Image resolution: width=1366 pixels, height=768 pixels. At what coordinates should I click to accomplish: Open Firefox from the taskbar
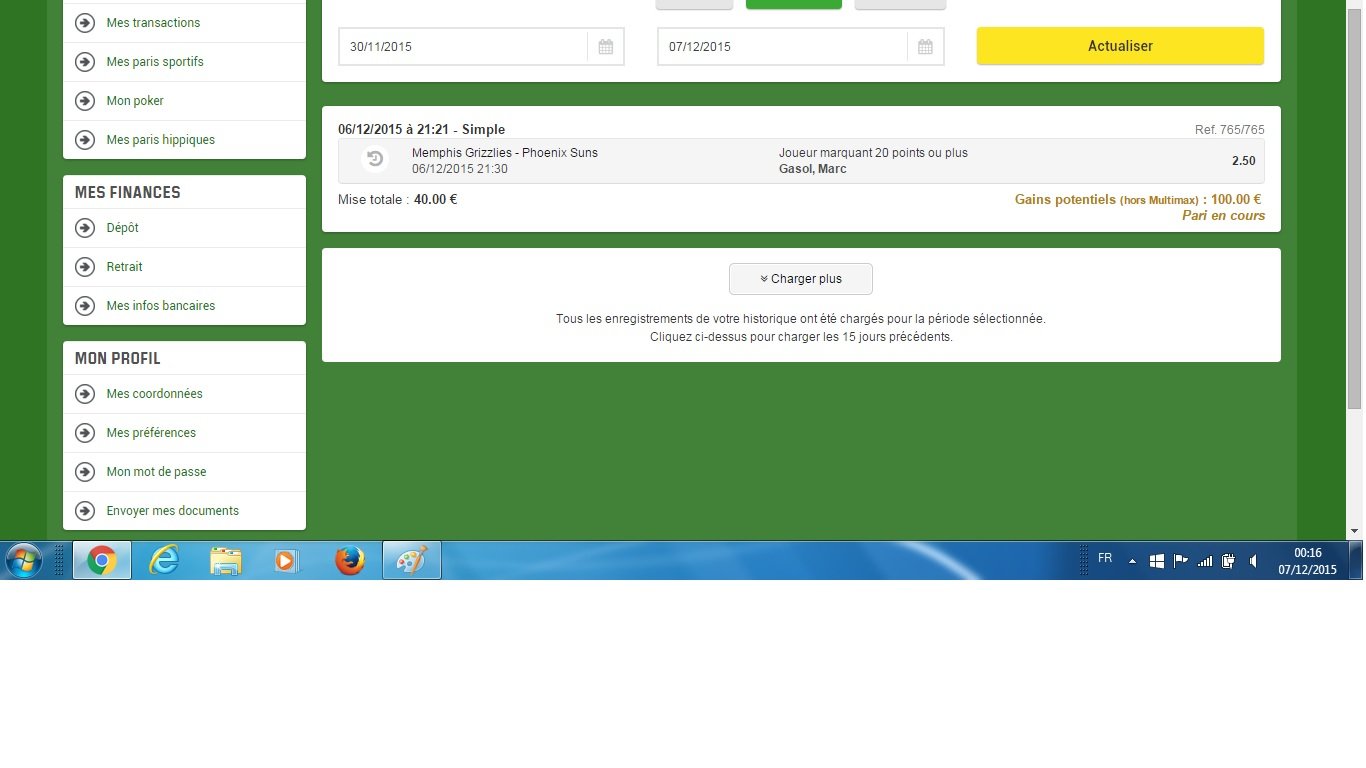pyautogui.click(x=350, y=561)
